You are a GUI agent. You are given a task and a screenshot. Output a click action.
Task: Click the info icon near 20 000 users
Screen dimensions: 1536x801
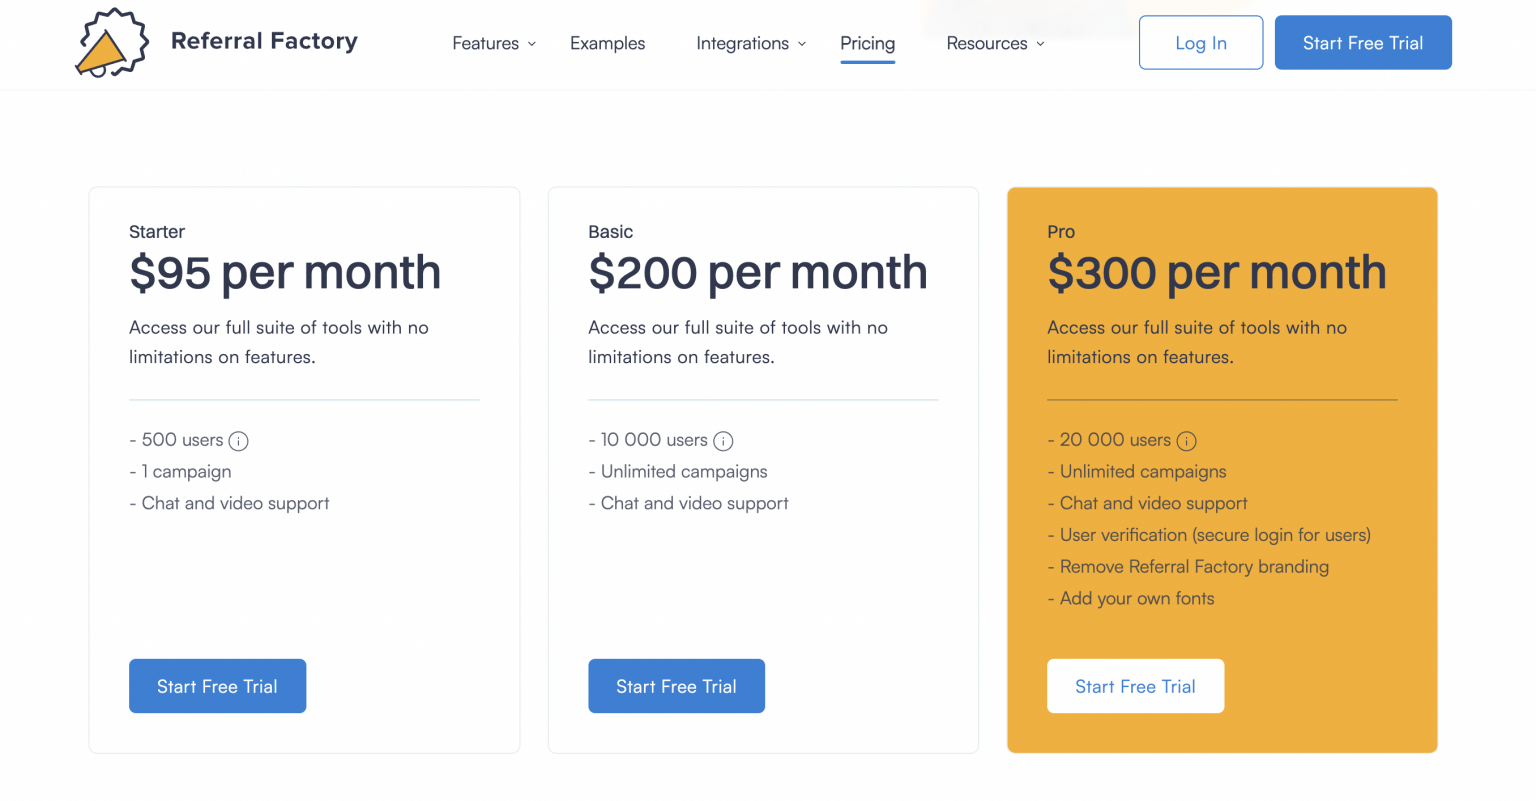point(1186,440)
